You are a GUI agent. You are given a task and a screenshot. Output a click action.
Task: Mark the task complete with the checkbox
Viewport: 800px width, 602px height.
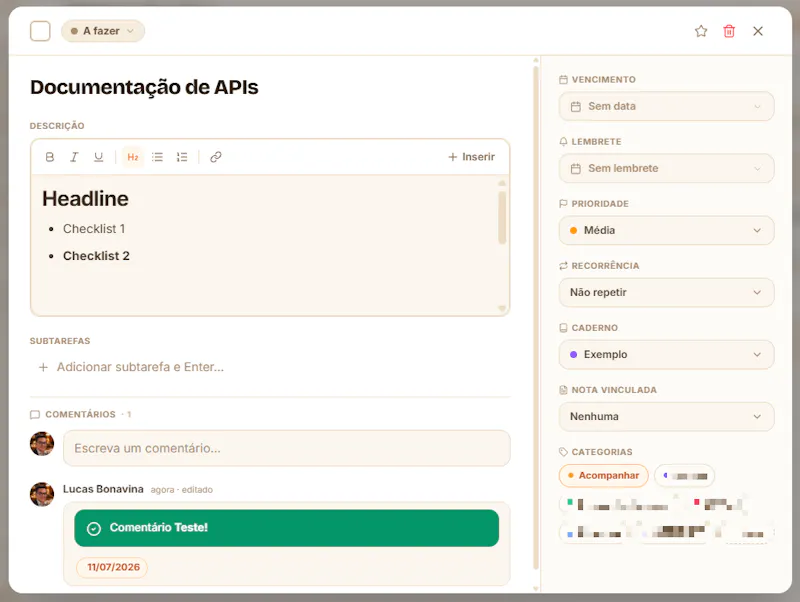click(x=40, y=31)
